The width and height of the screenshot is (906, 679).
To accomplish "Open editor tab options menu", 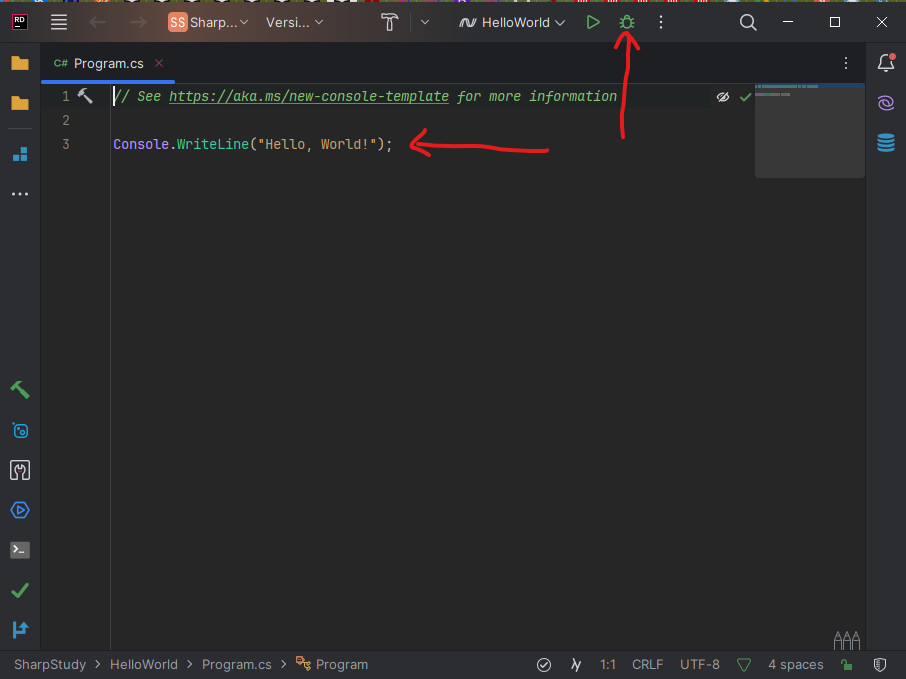I will point(845,63).
